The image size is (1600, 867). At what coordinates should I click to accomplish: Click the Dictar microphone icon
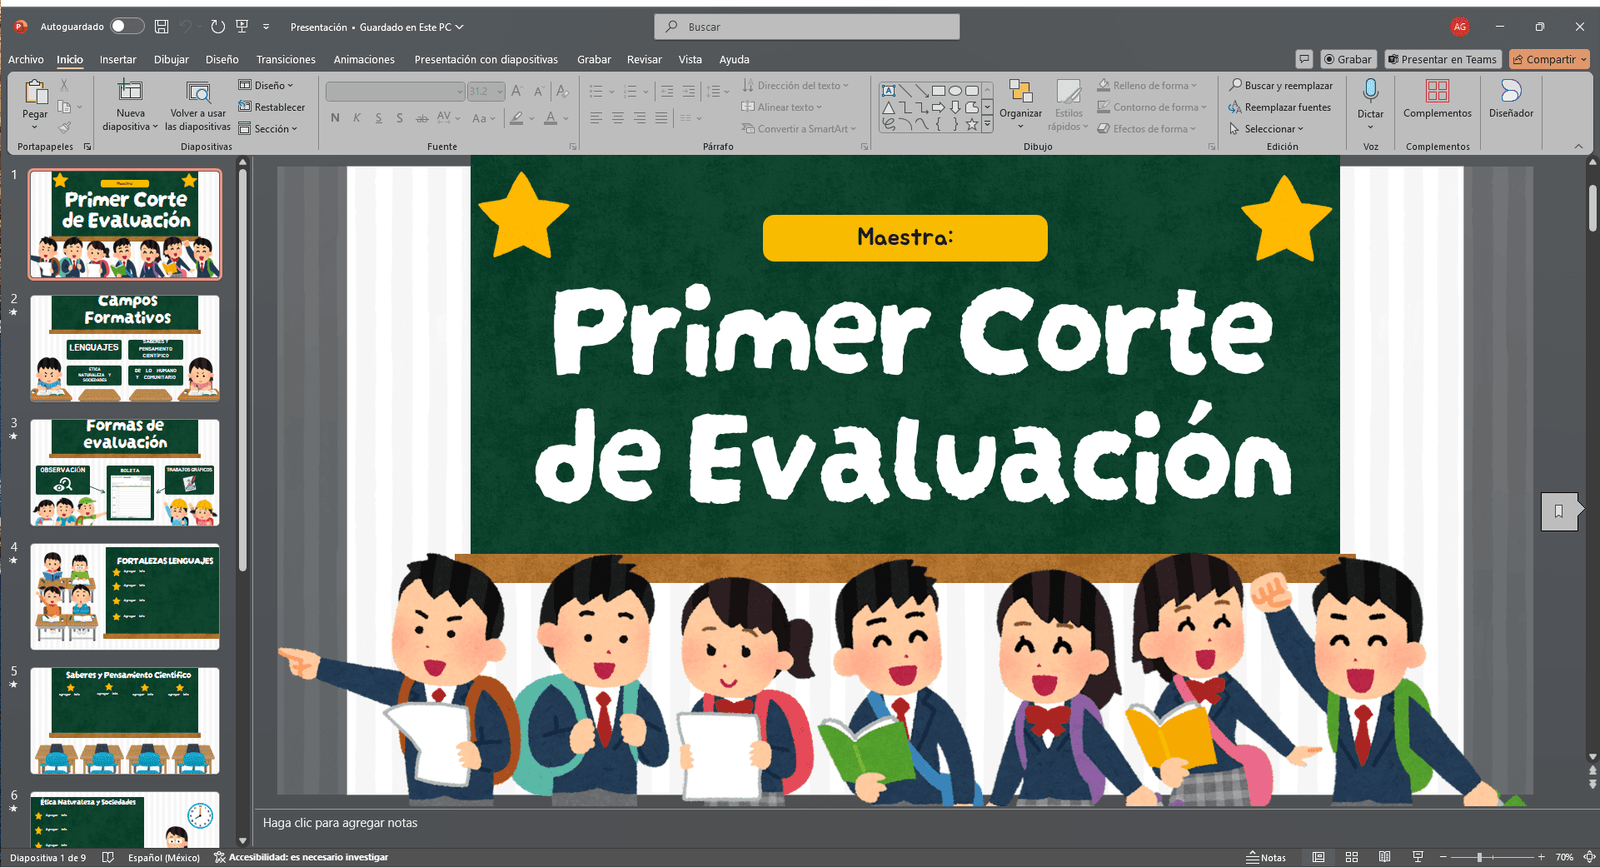[x=1370, y=92]
